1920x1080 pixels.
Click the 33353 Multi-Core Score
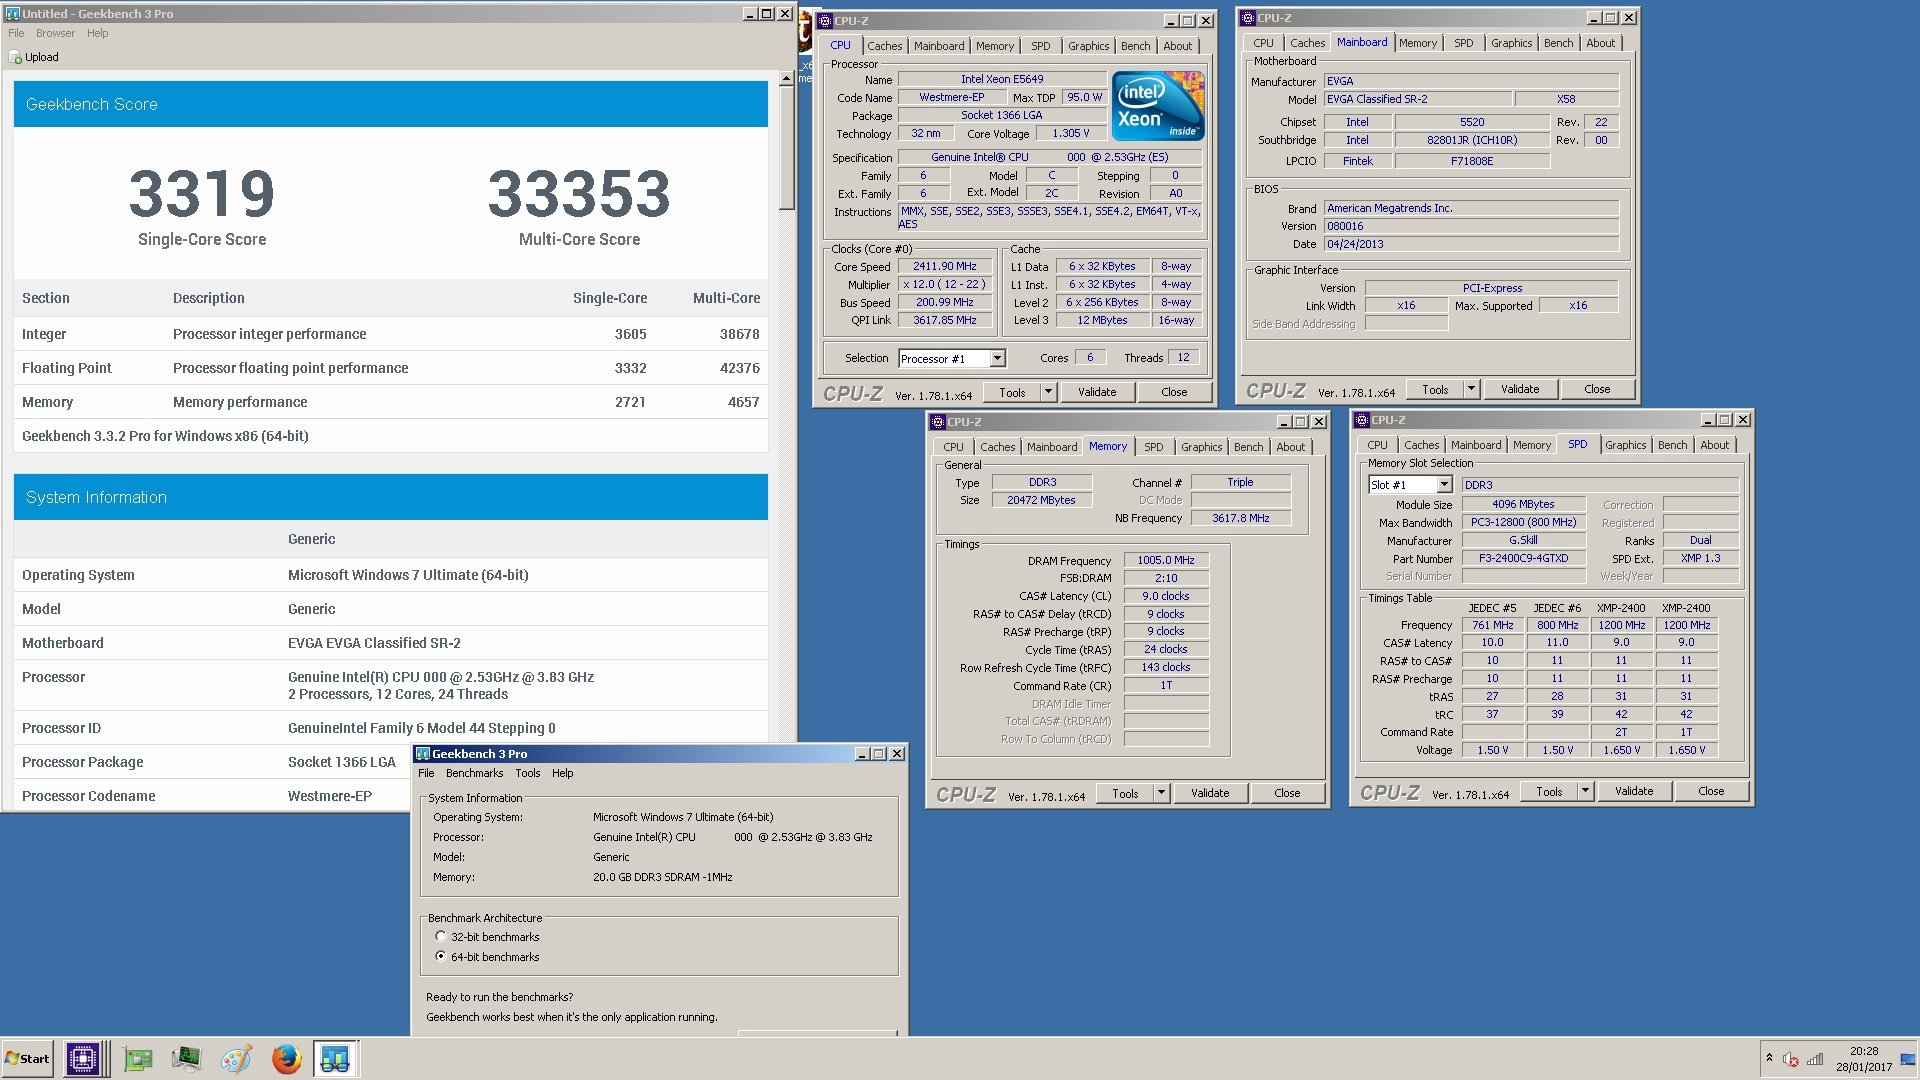click(x=579, y=194)
